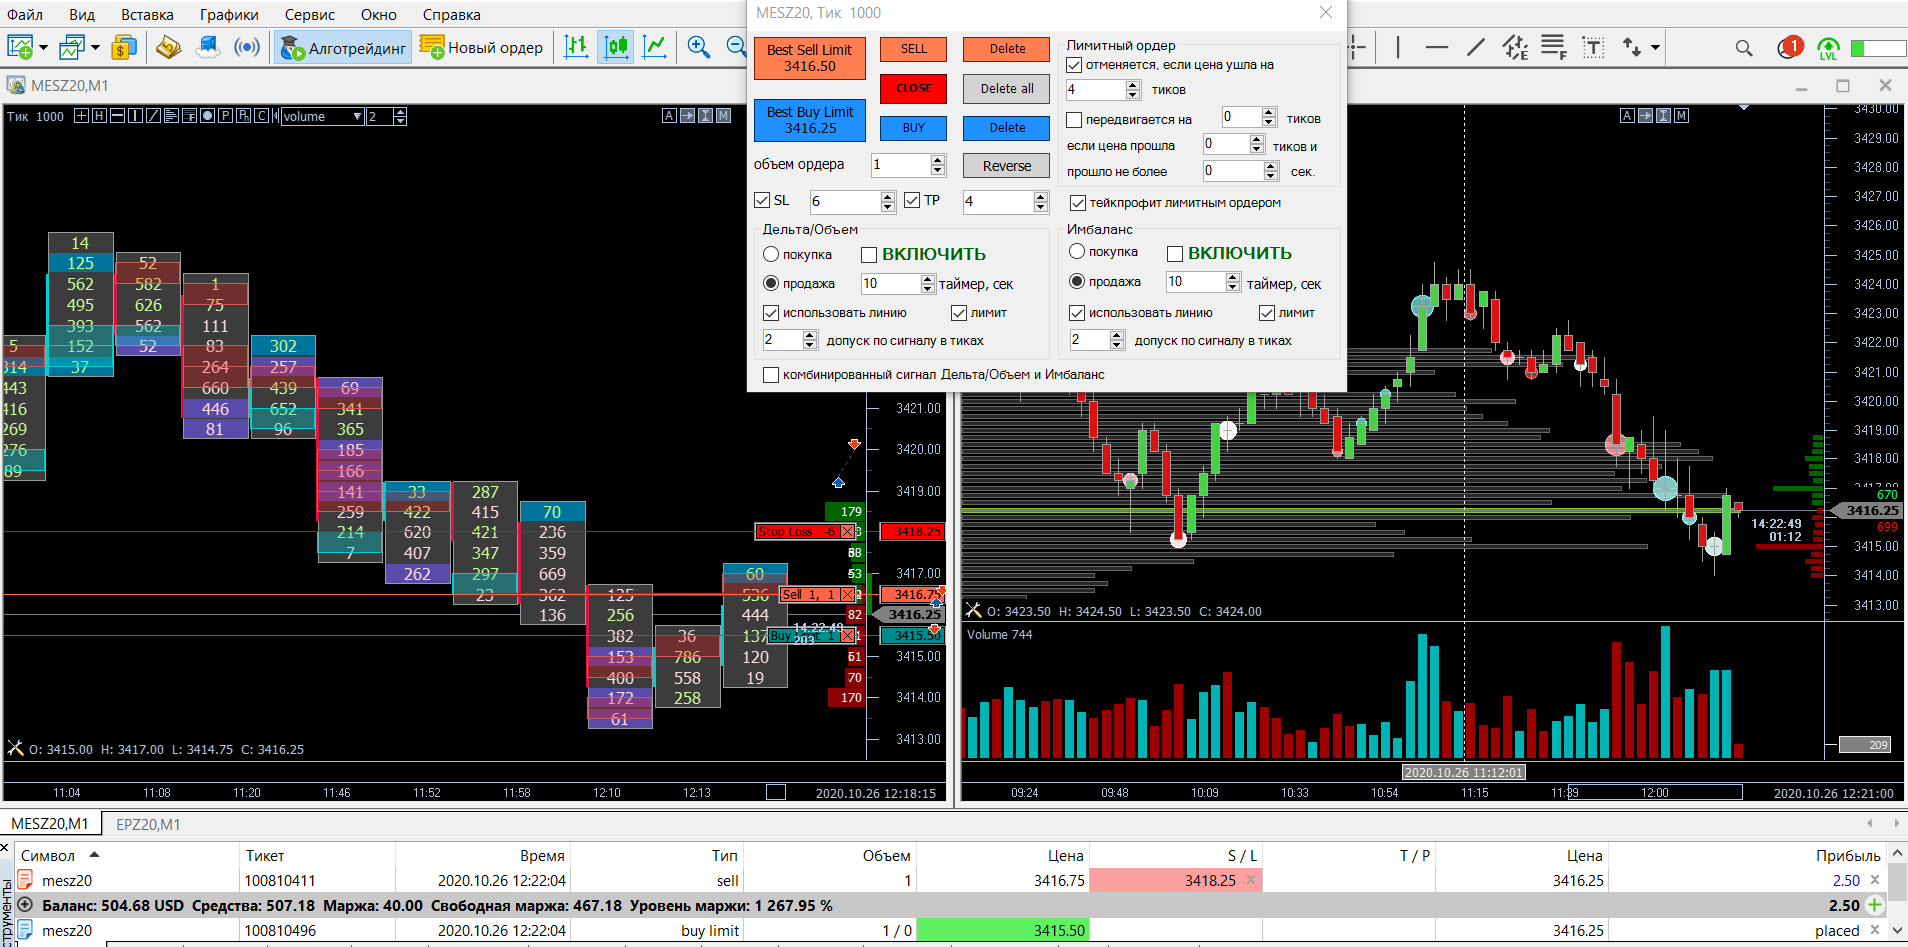This screenshot has height=947, width=1908.
Task: Click the Delete all button
Action: [1006, 89]
